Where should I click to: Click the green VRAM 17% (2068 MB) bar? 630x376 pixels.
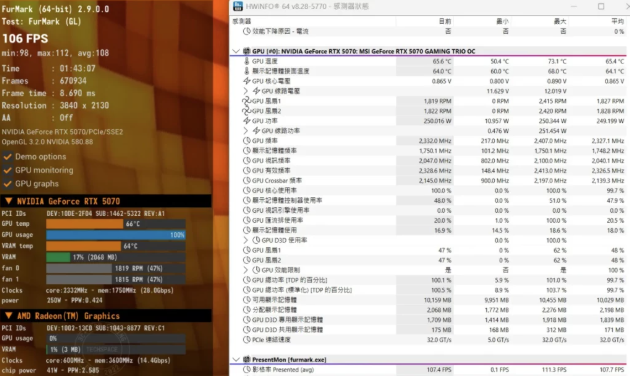pyautogui.click(x=58, y=257)
